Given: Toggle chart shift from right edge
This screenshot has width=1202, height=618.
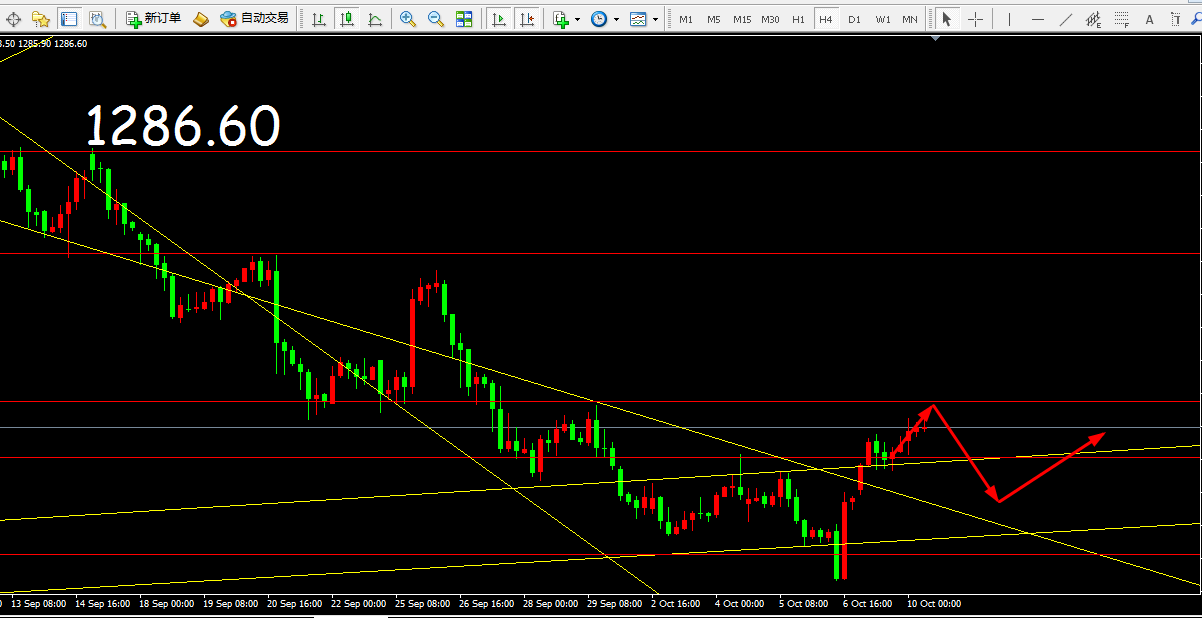Looking at the screenshot, I should (x=527, y=18).
